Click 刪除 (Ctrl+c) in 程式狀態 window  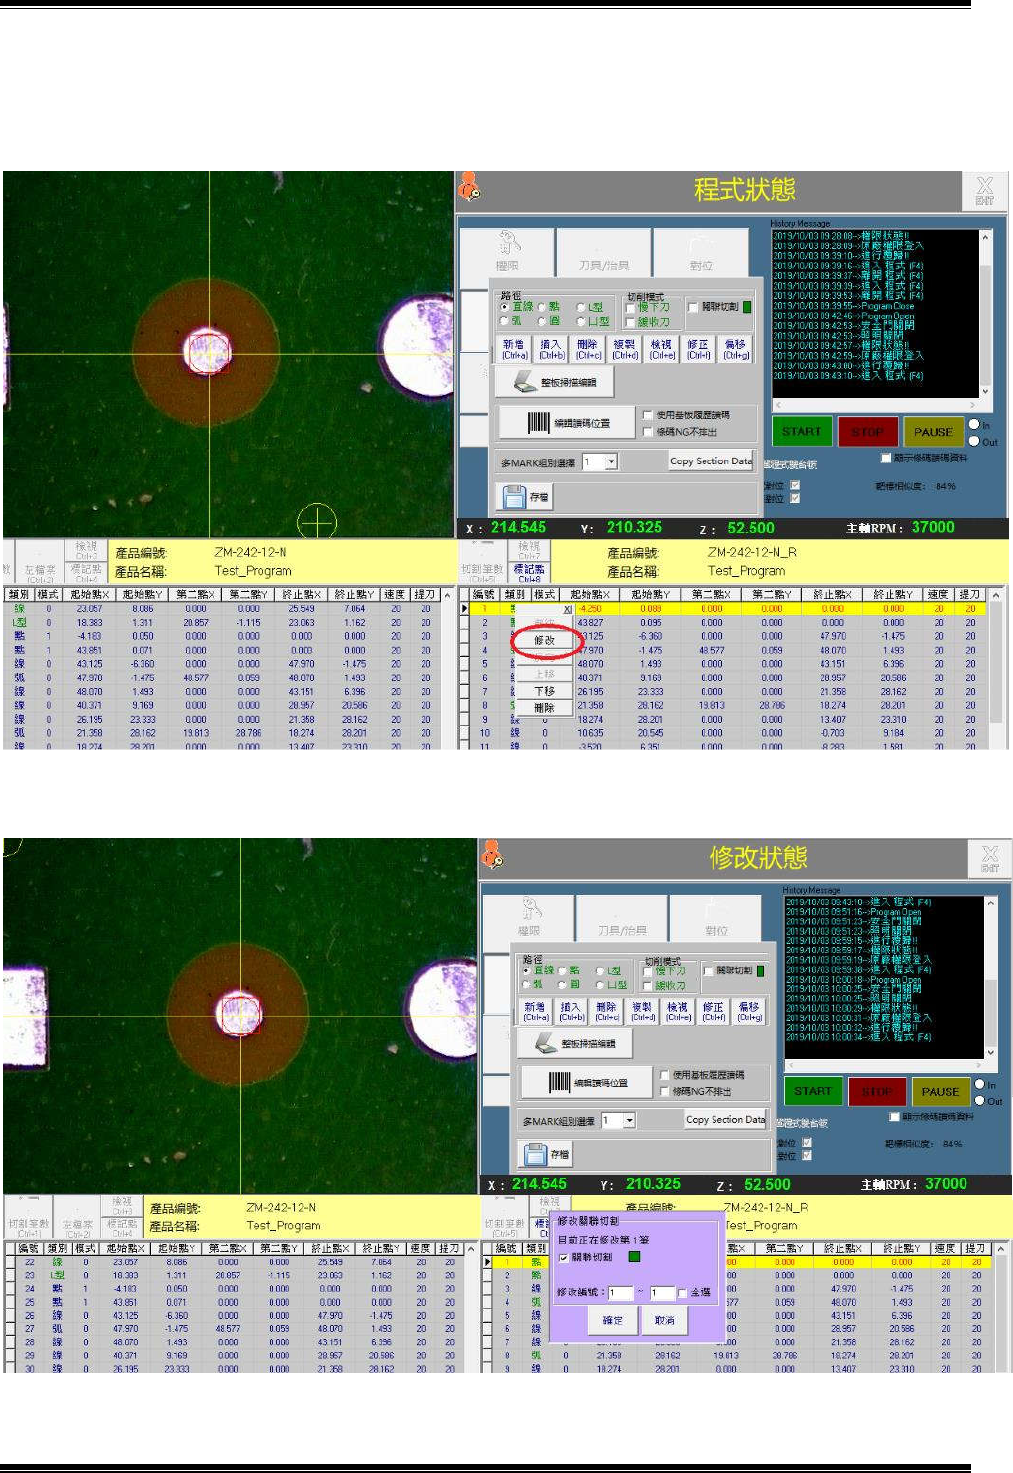click(588, 348)
